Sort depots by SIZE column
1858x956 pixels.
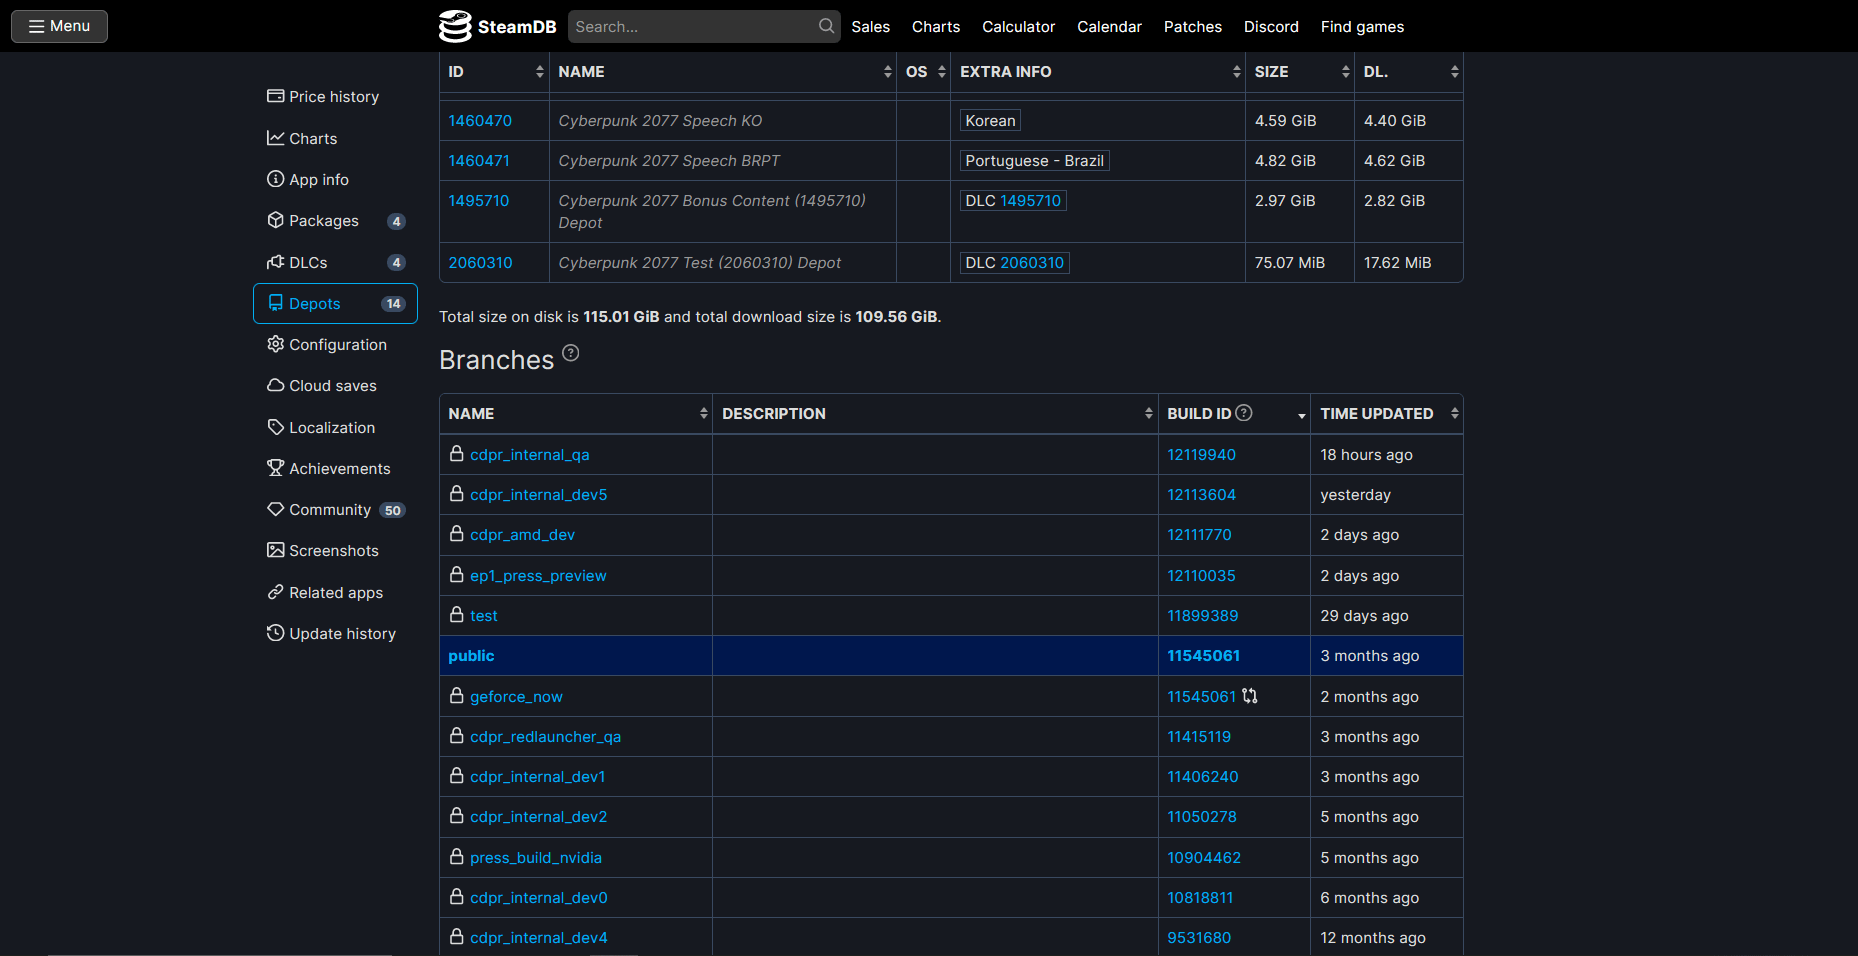(x=1300, y=72)
